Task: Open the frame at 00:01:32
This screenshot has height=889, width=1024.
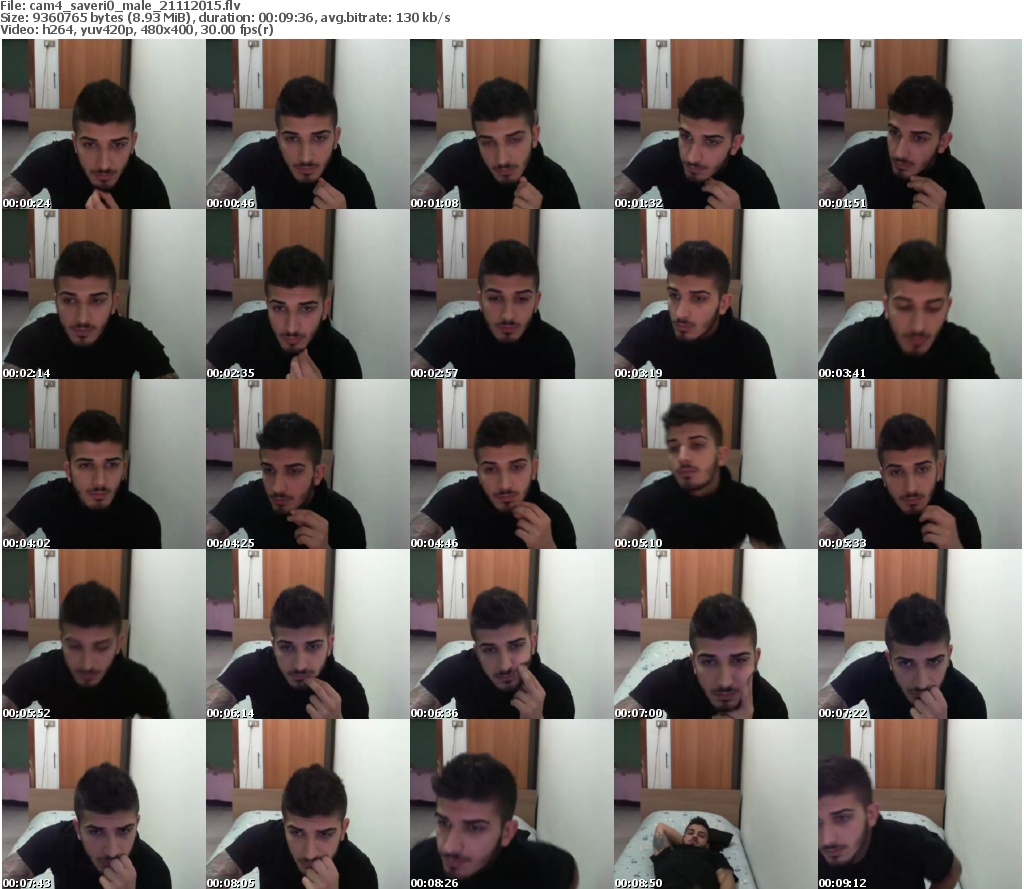Action: tap(715, 124)
